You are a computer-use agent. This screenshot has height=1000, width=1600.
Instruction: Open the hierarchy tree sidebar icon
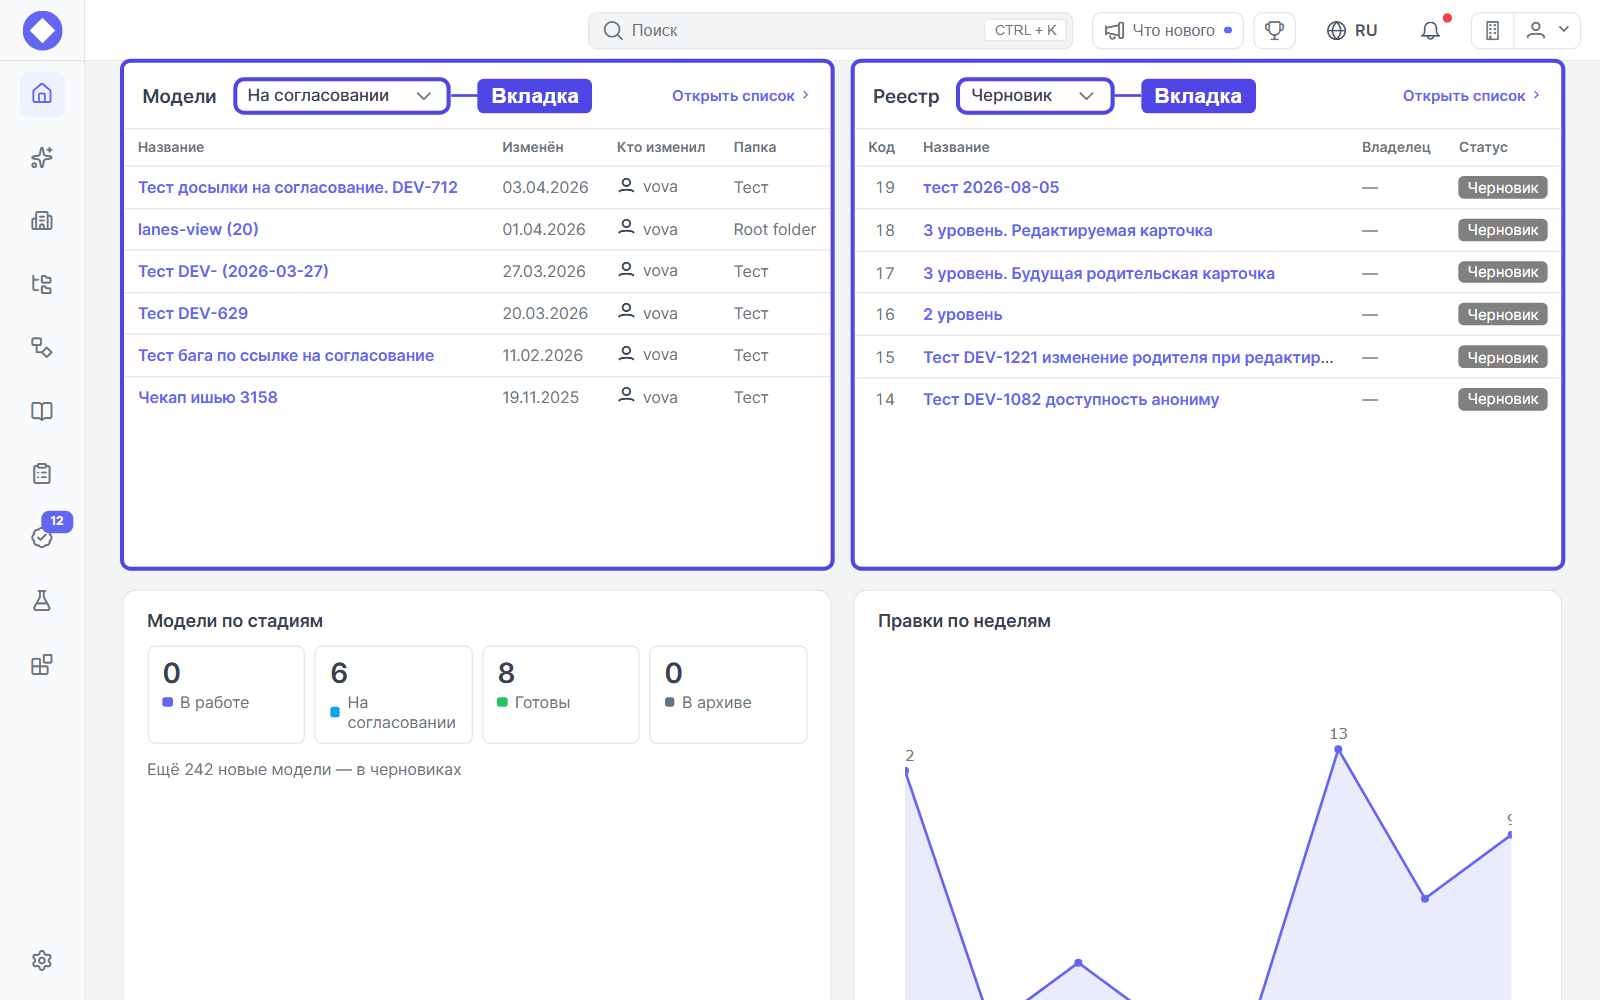pyautogui.click(x=42, y=284)
